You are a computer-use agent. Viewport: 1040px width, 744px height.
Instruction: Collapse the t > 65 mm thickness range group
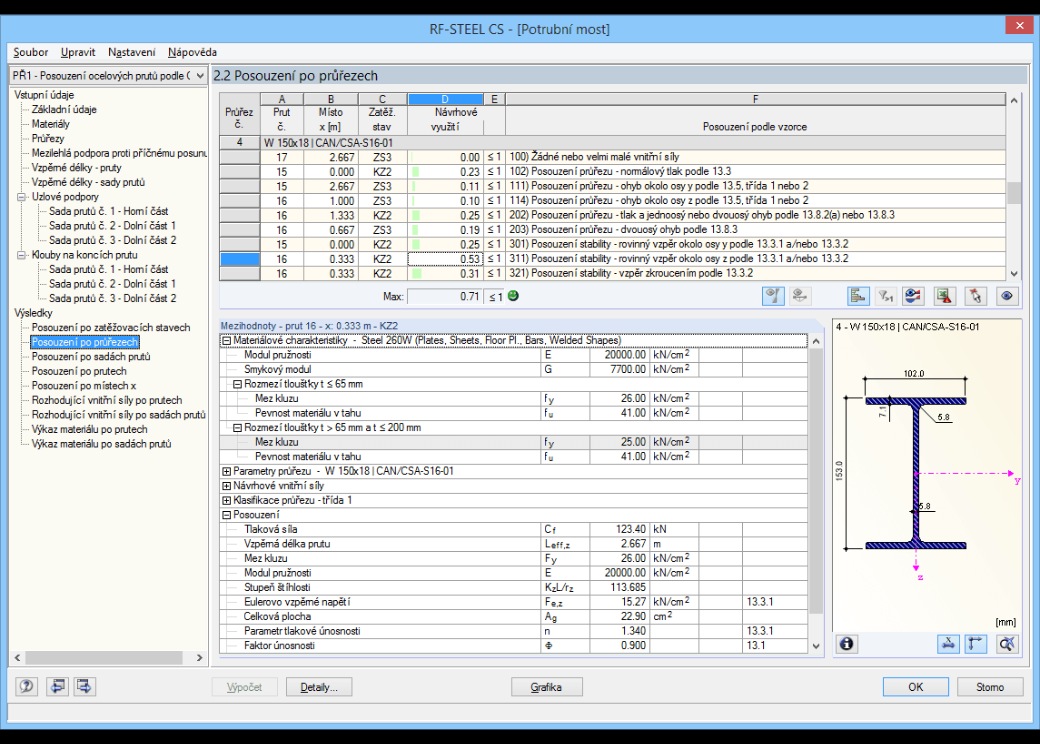237,428
